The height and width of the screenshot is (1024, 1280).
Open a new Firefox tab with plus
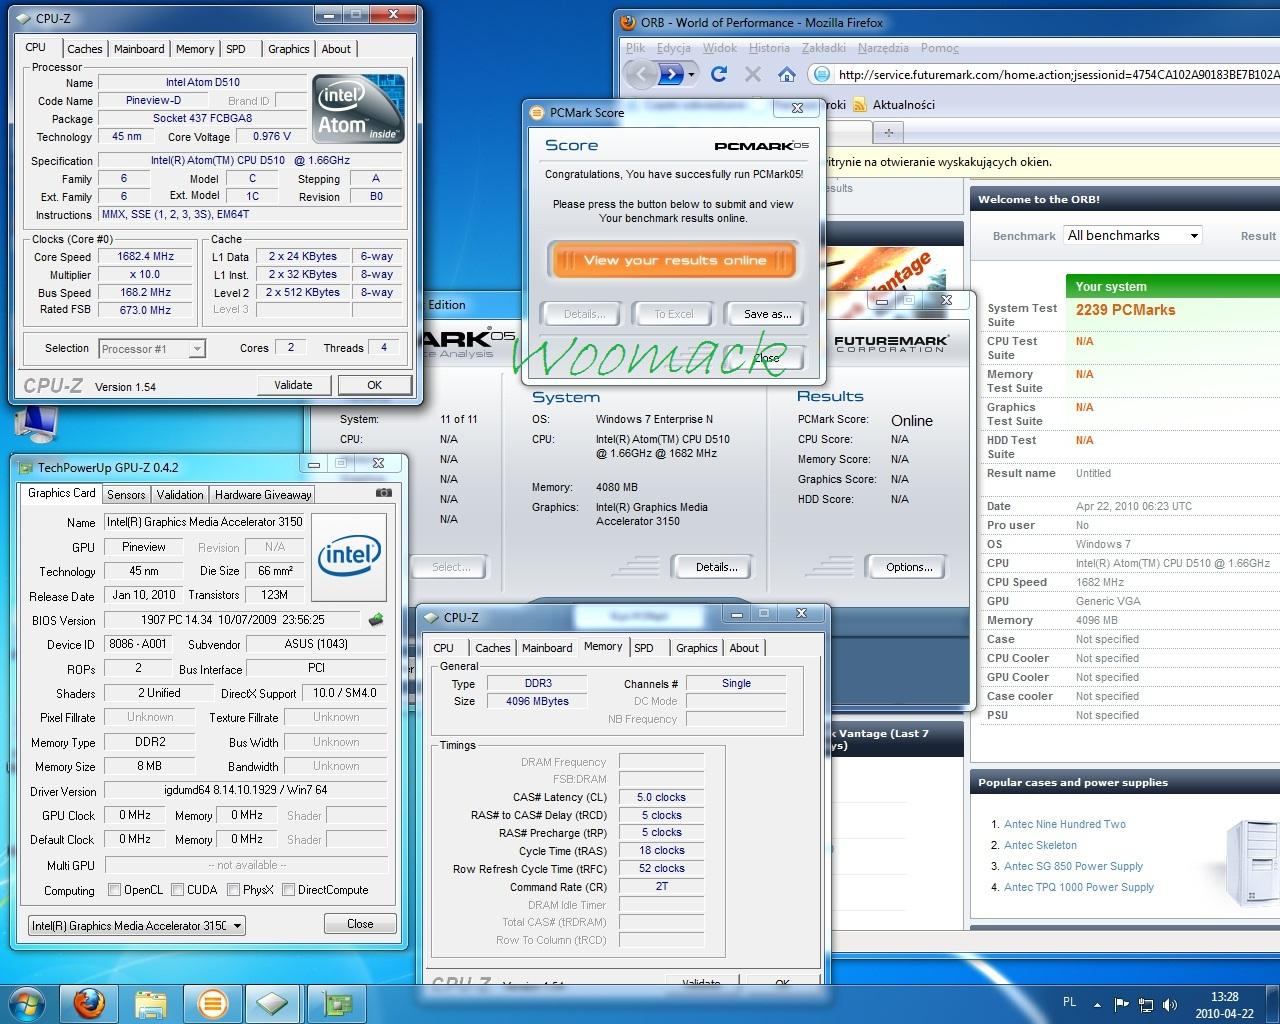(x=888, y=132)
